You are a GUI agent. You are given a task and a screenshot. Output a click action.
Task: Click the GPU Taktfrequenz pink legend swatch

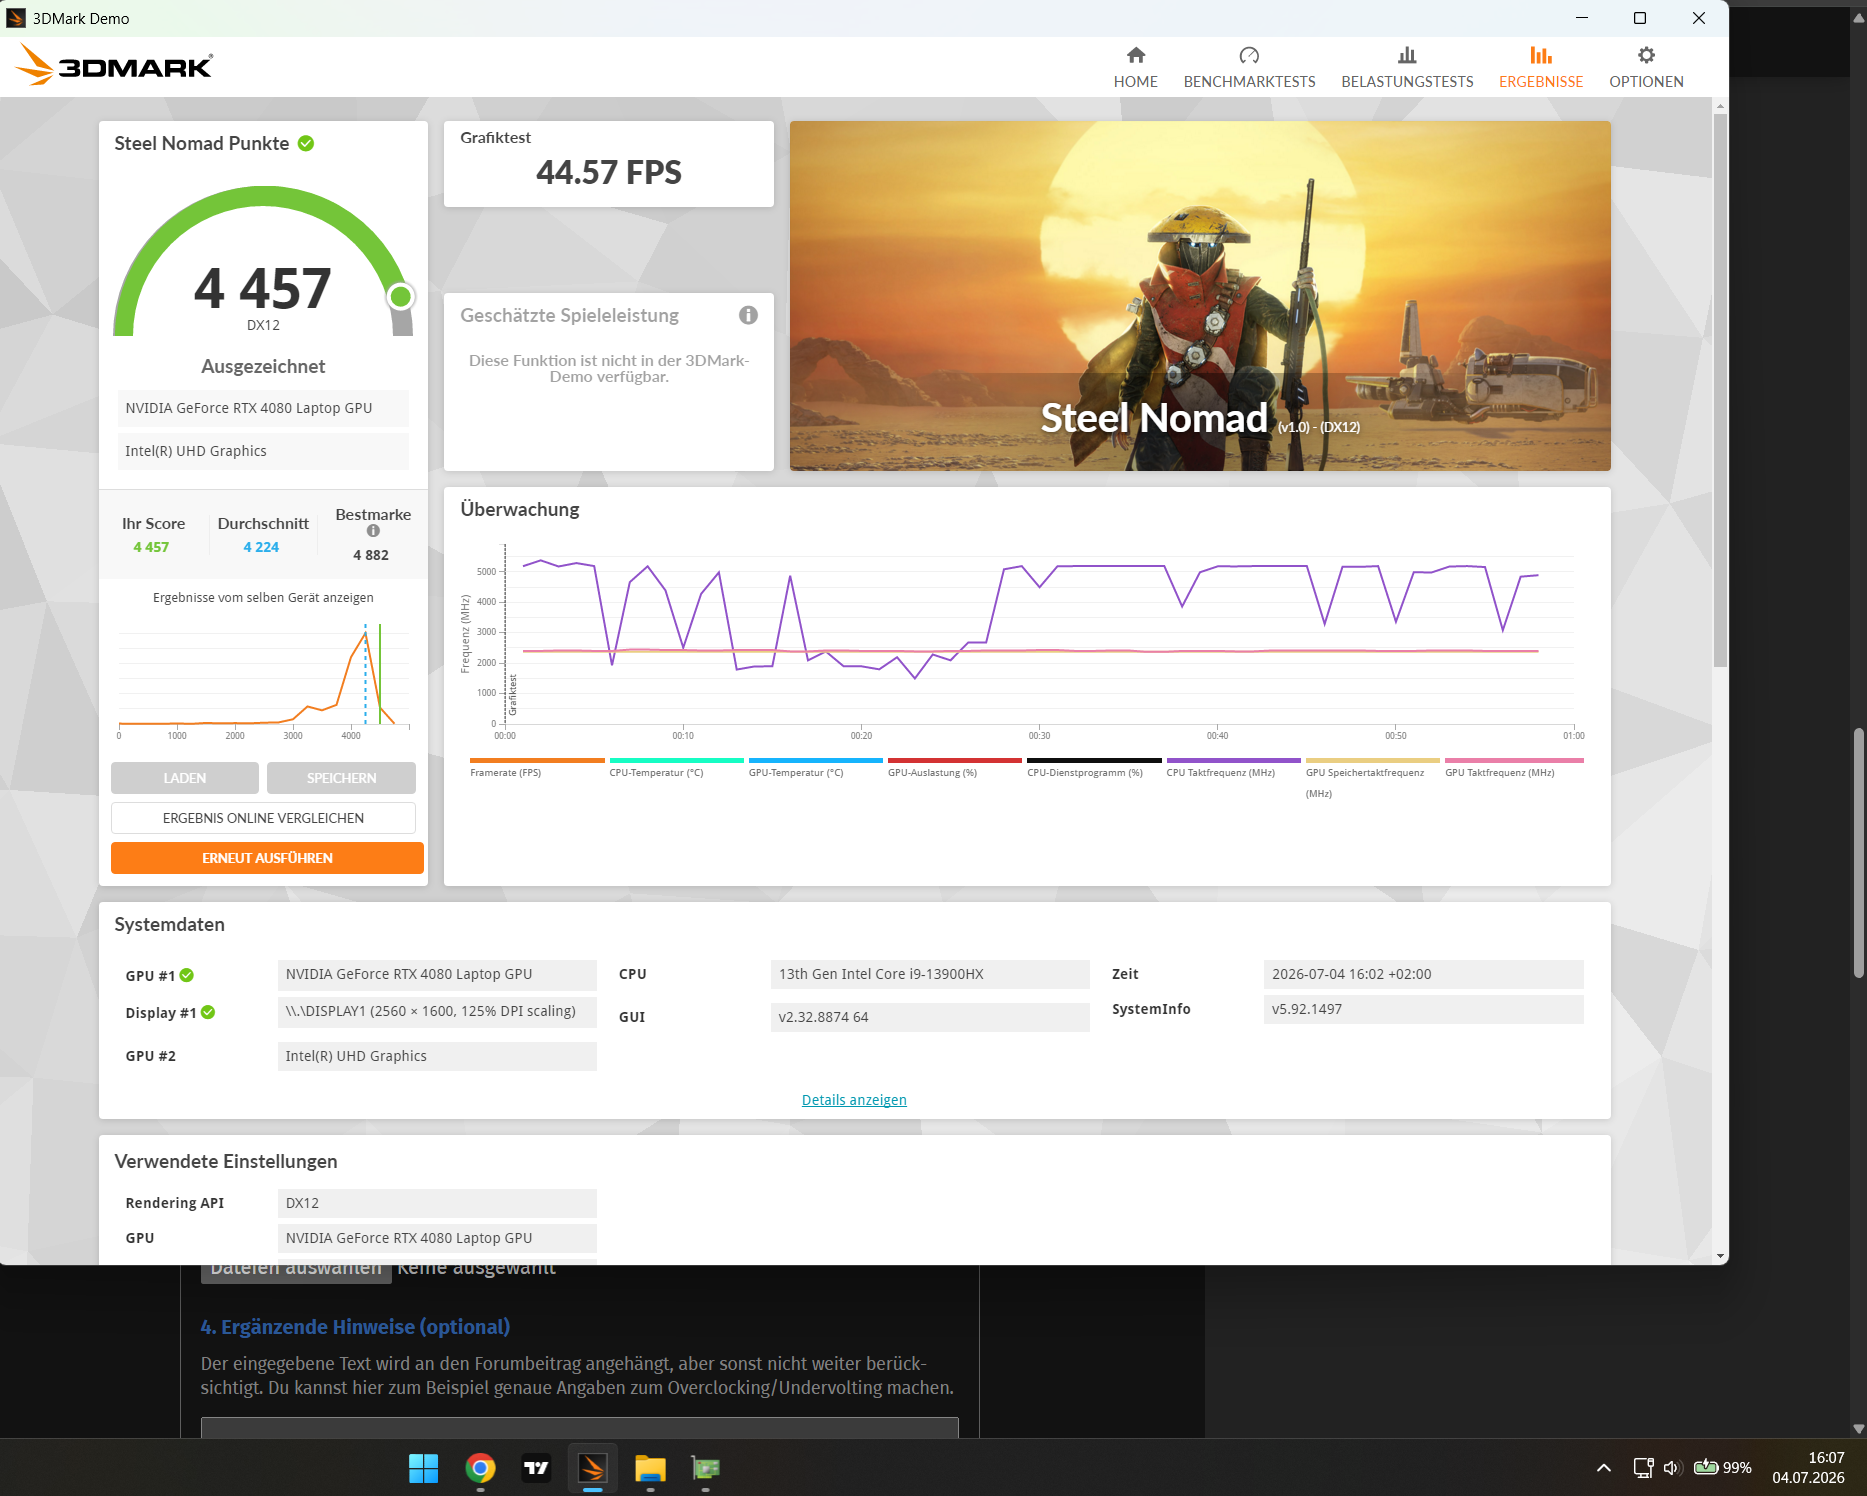[1514, 761]
